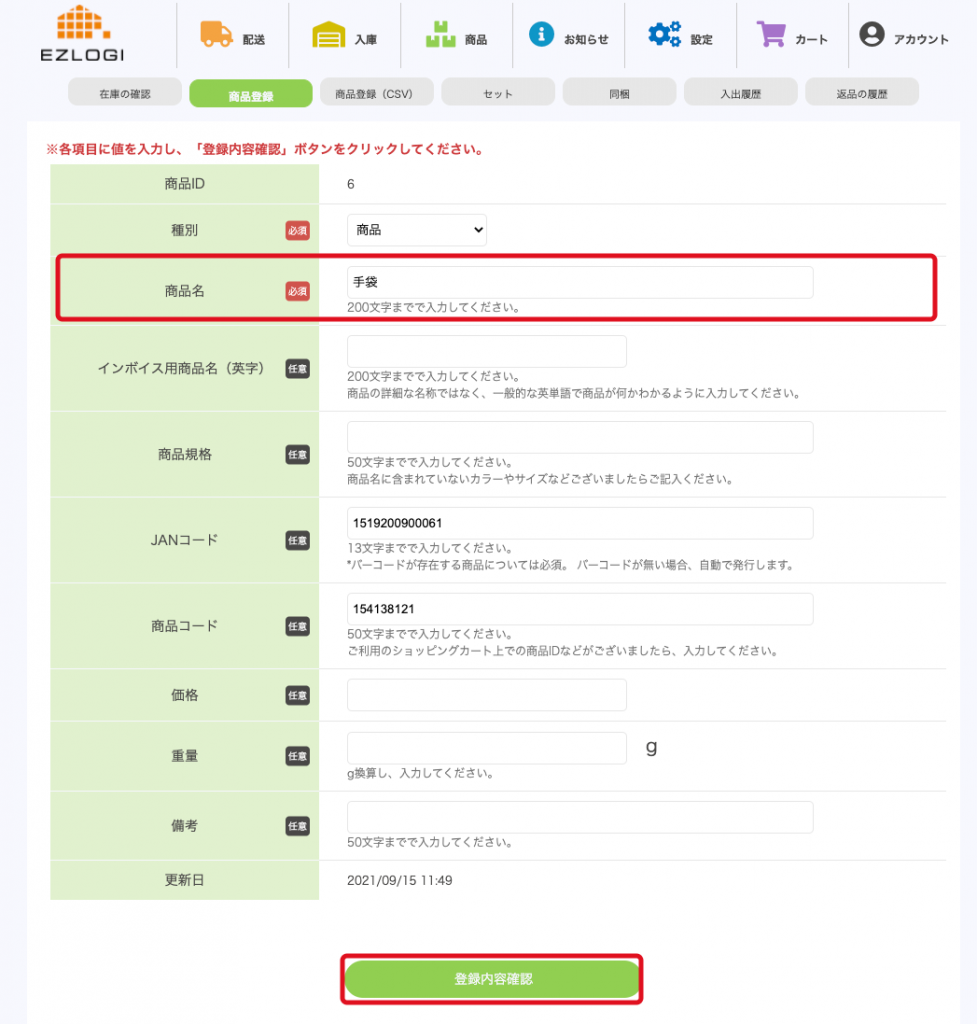Open the 配送 delivery truck icon
Screen dimensions: 977x1024
(x=216, y=35)
